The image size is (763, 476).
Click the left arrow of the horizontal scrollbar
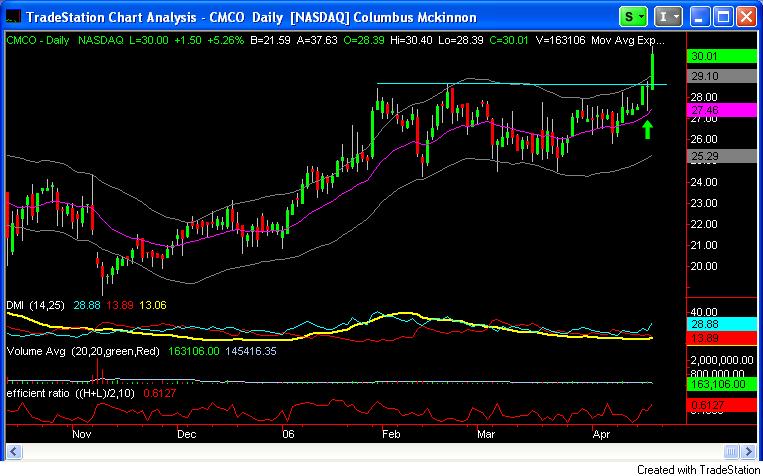tap(13, 451)
